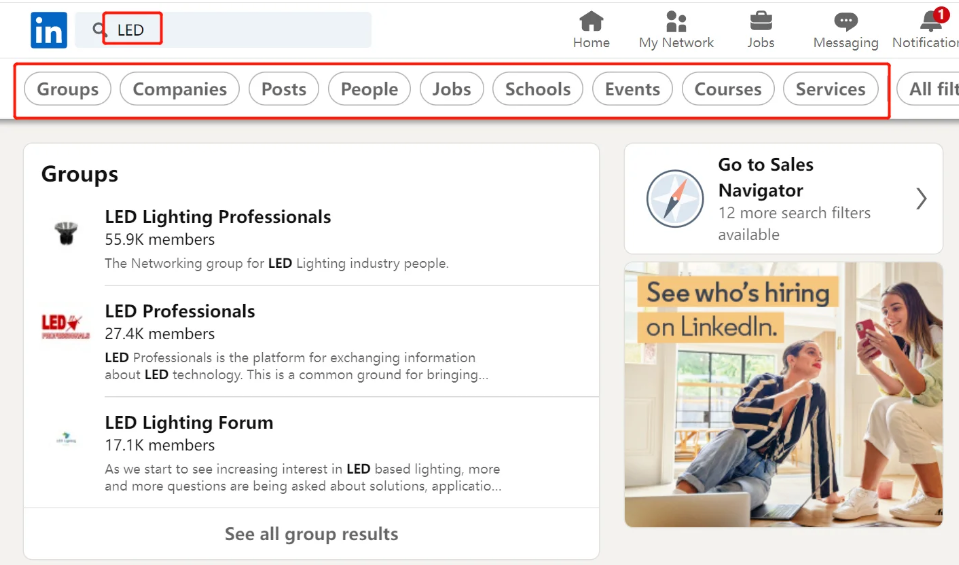The height and width of the screenshot is (565, 959).
Task: Click the red notification badge
Action: 941,15
